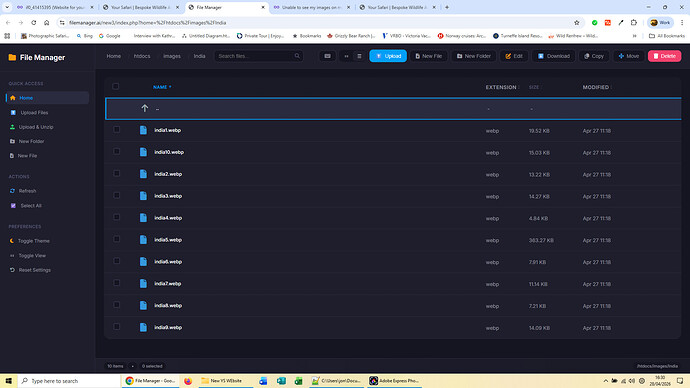Image resolution: width=690 pixels, height=388 pixels.
Task: Go to htdocs breadcrumb
Action: coord(142,56)
